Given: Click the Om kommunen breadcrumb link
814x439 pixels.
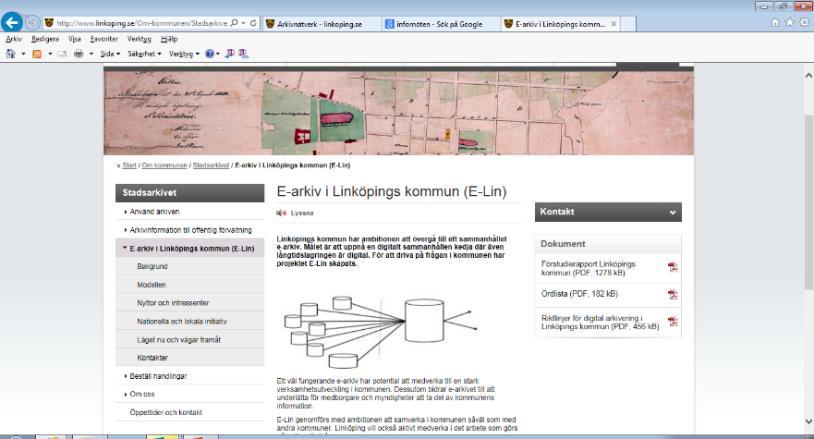Looking at the screenshot, I should click(x=164, y=165).
